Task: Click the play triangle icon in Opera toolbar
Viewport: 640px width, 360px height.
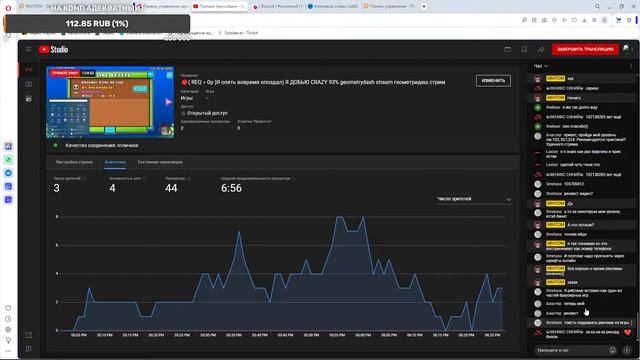Action: click(x=564, y=20)
